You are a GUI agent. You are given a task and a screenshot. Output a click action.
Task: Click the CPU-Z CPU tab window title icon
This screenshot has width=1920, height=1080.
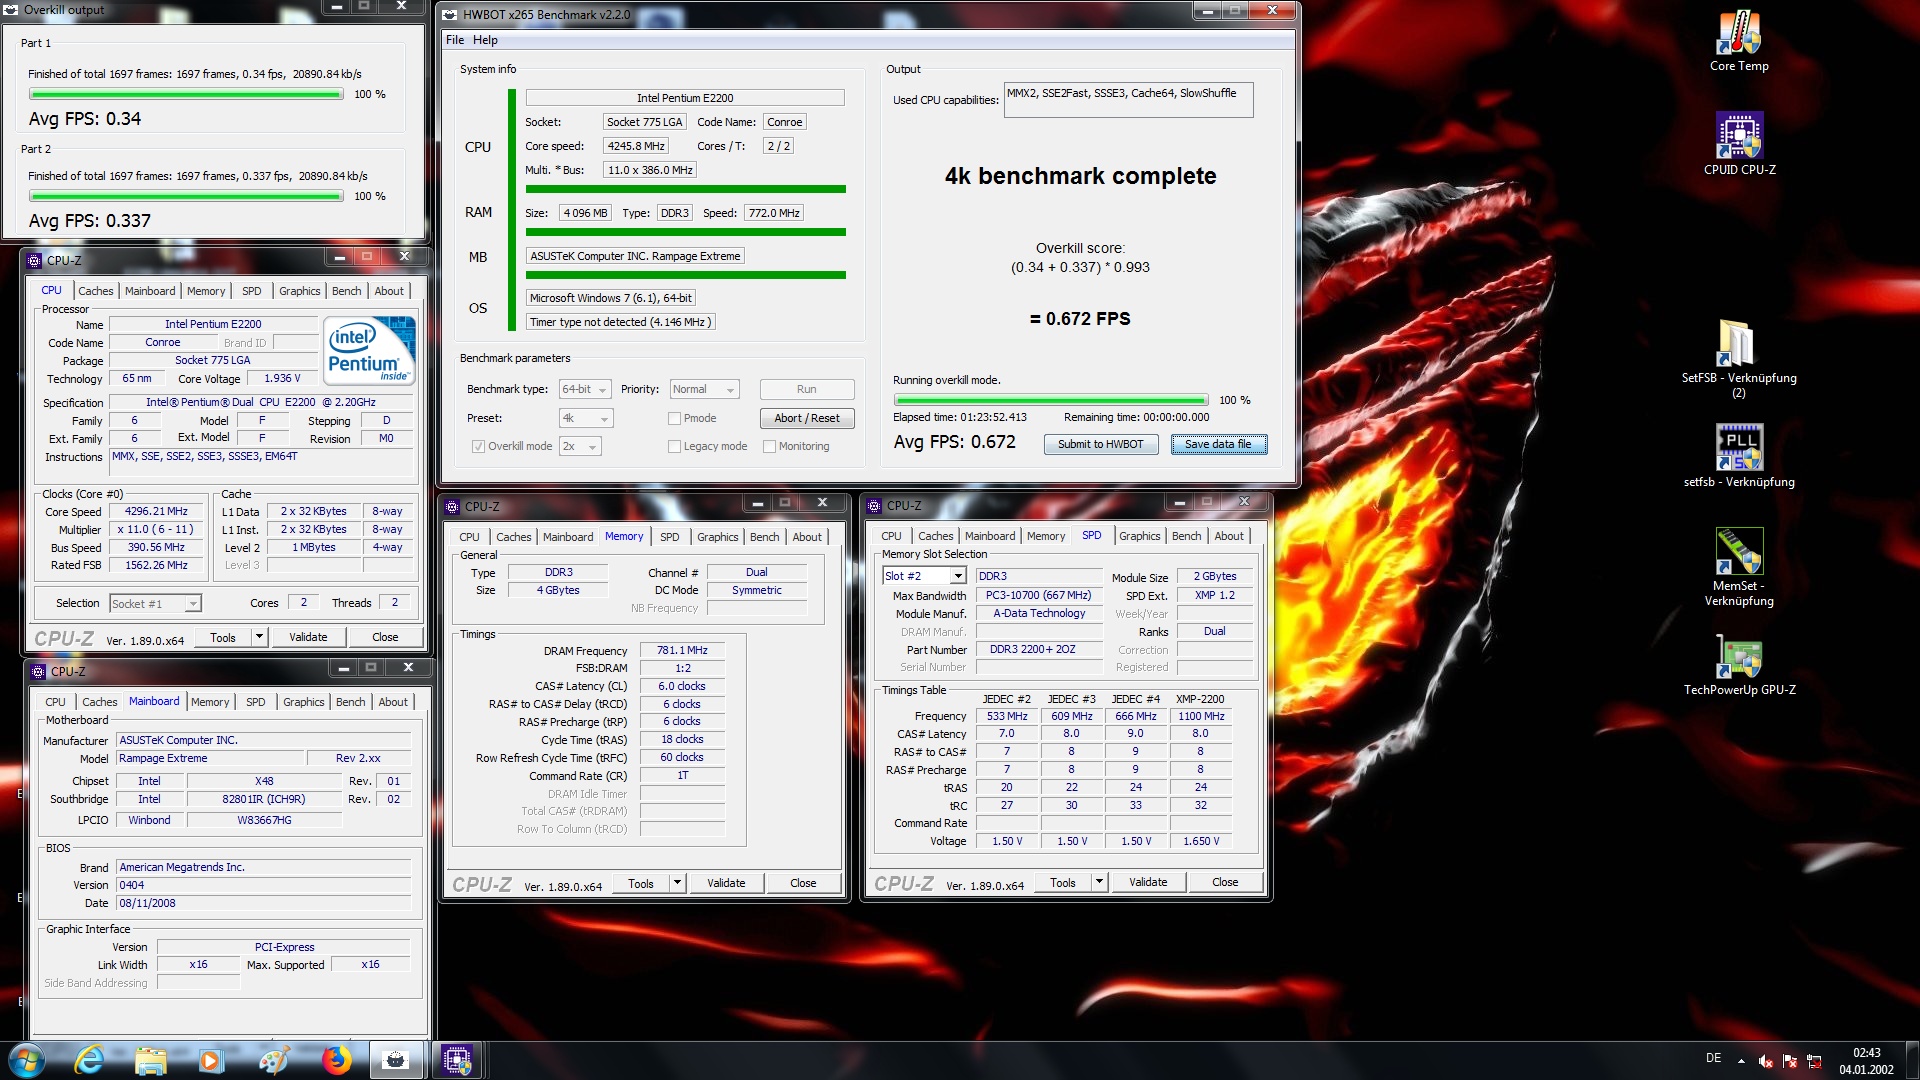click(34, 261)
